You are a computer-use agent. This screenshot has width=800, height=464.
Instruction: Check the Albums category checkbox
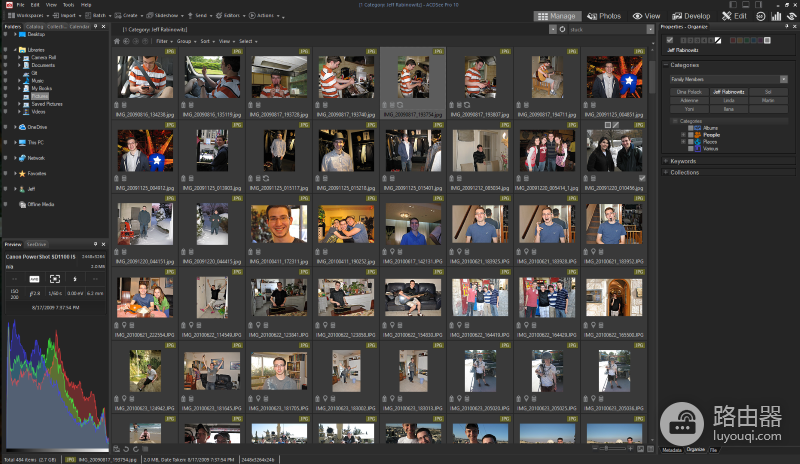pyautogui.click(x=690, y=128)
